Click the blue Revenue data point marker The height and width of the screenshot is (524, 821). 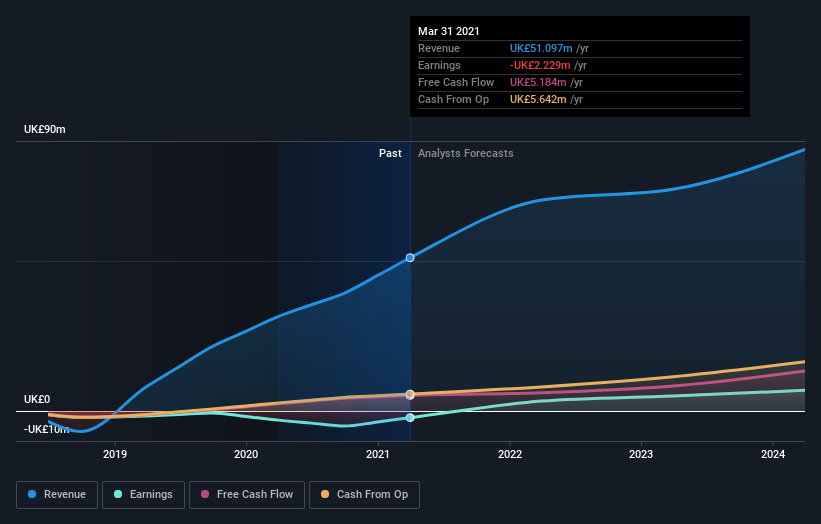(410, 258)
